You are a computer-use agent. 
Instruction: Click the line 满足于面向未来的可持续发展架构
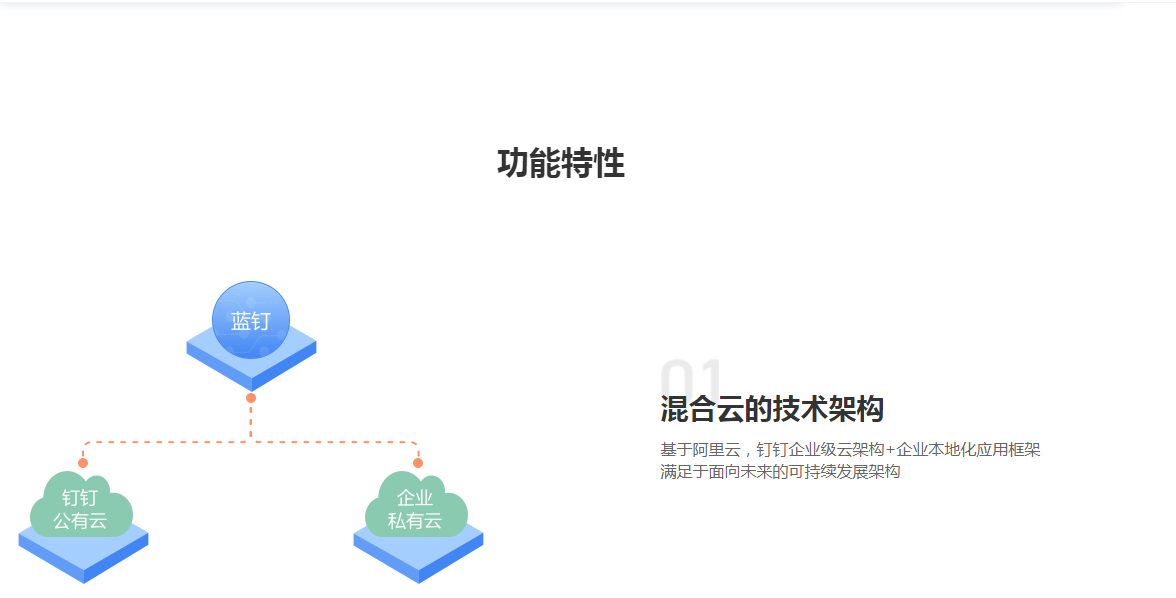[780, 471]
